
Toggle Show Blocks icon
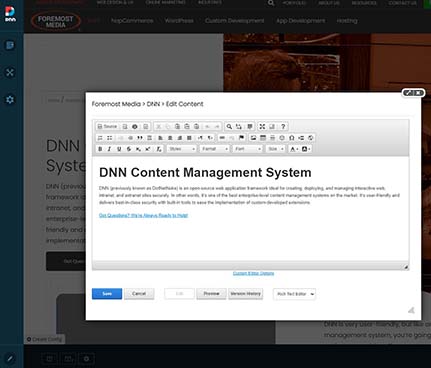(272, 127)
